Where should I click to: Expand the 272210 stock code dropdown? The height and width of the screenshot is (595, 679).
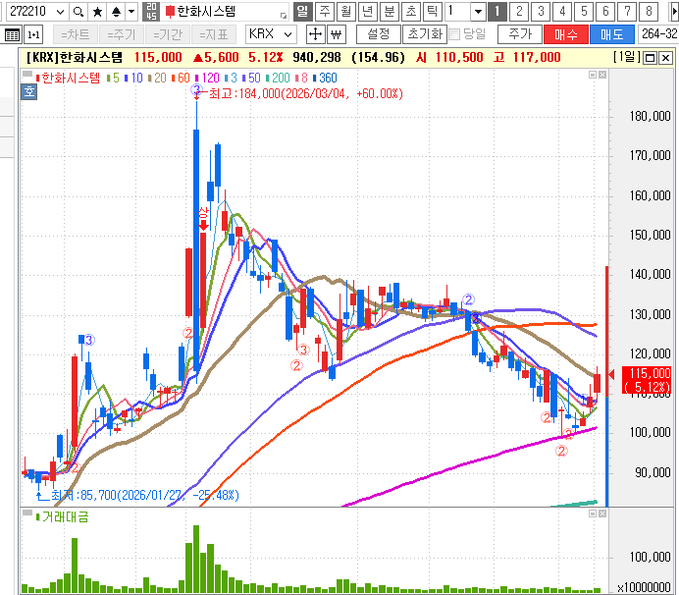coord(60,12)
